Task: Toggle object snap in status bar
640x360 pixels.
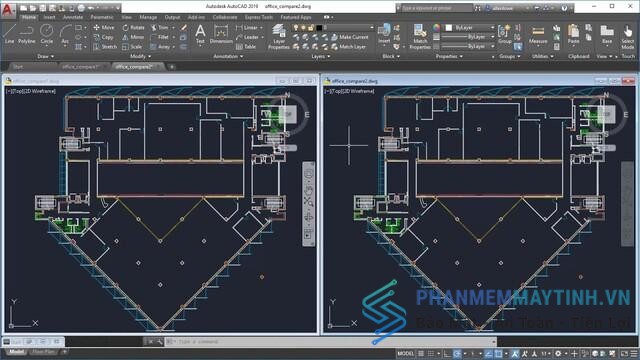Action: (498, 353)
